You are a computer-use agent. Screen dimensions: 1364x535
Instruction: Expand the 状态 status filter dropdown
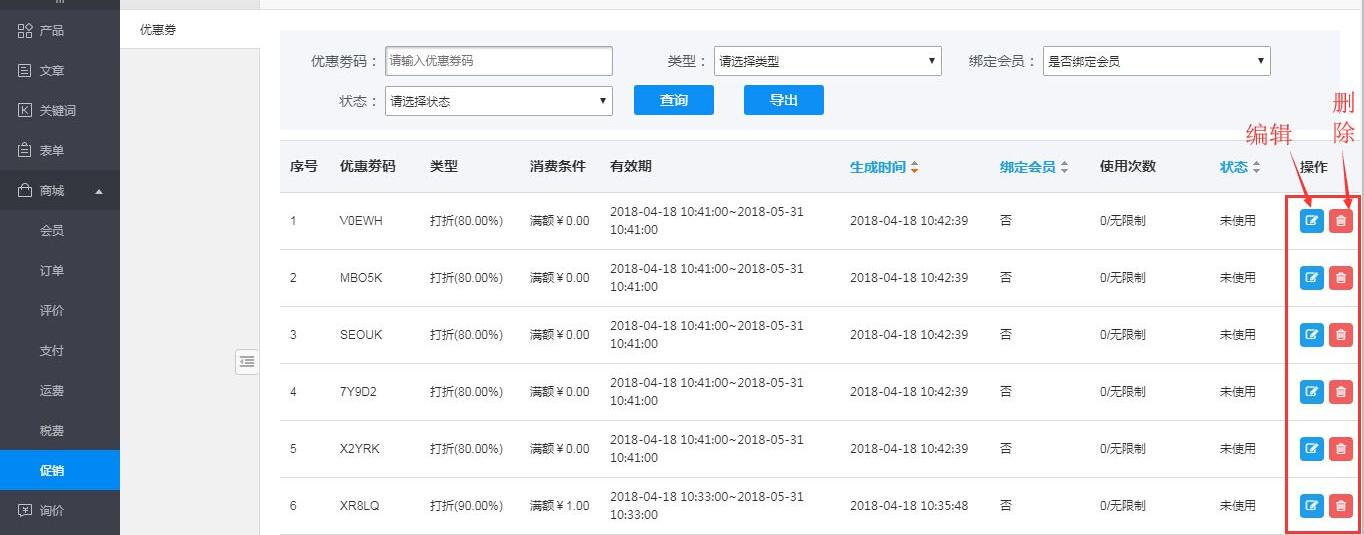coord(498,101)
